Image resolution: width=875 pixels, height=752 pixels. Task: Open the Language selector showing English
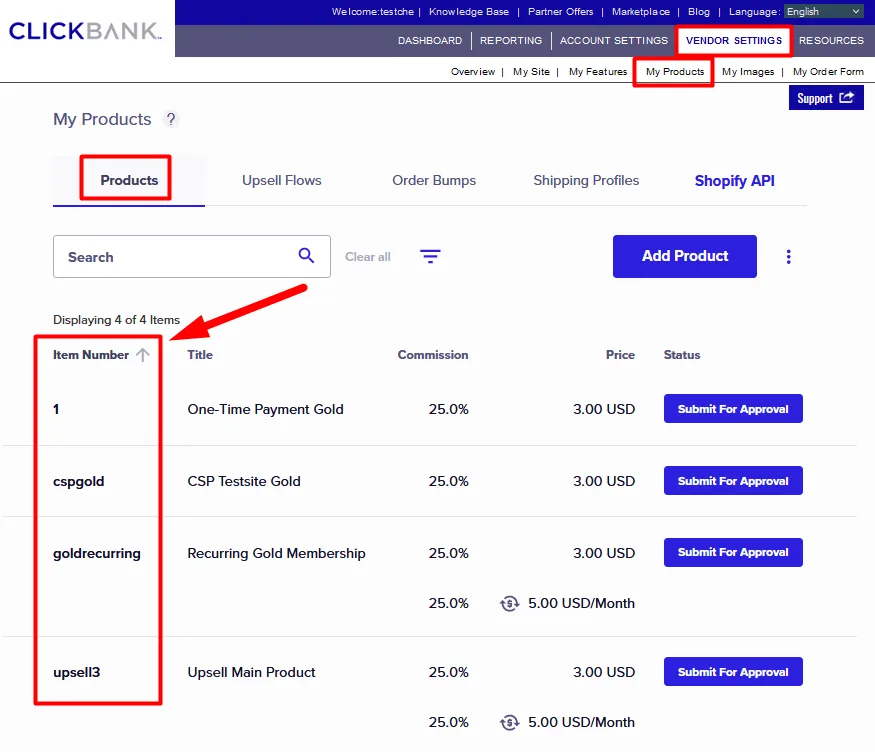tap(825, 12)
